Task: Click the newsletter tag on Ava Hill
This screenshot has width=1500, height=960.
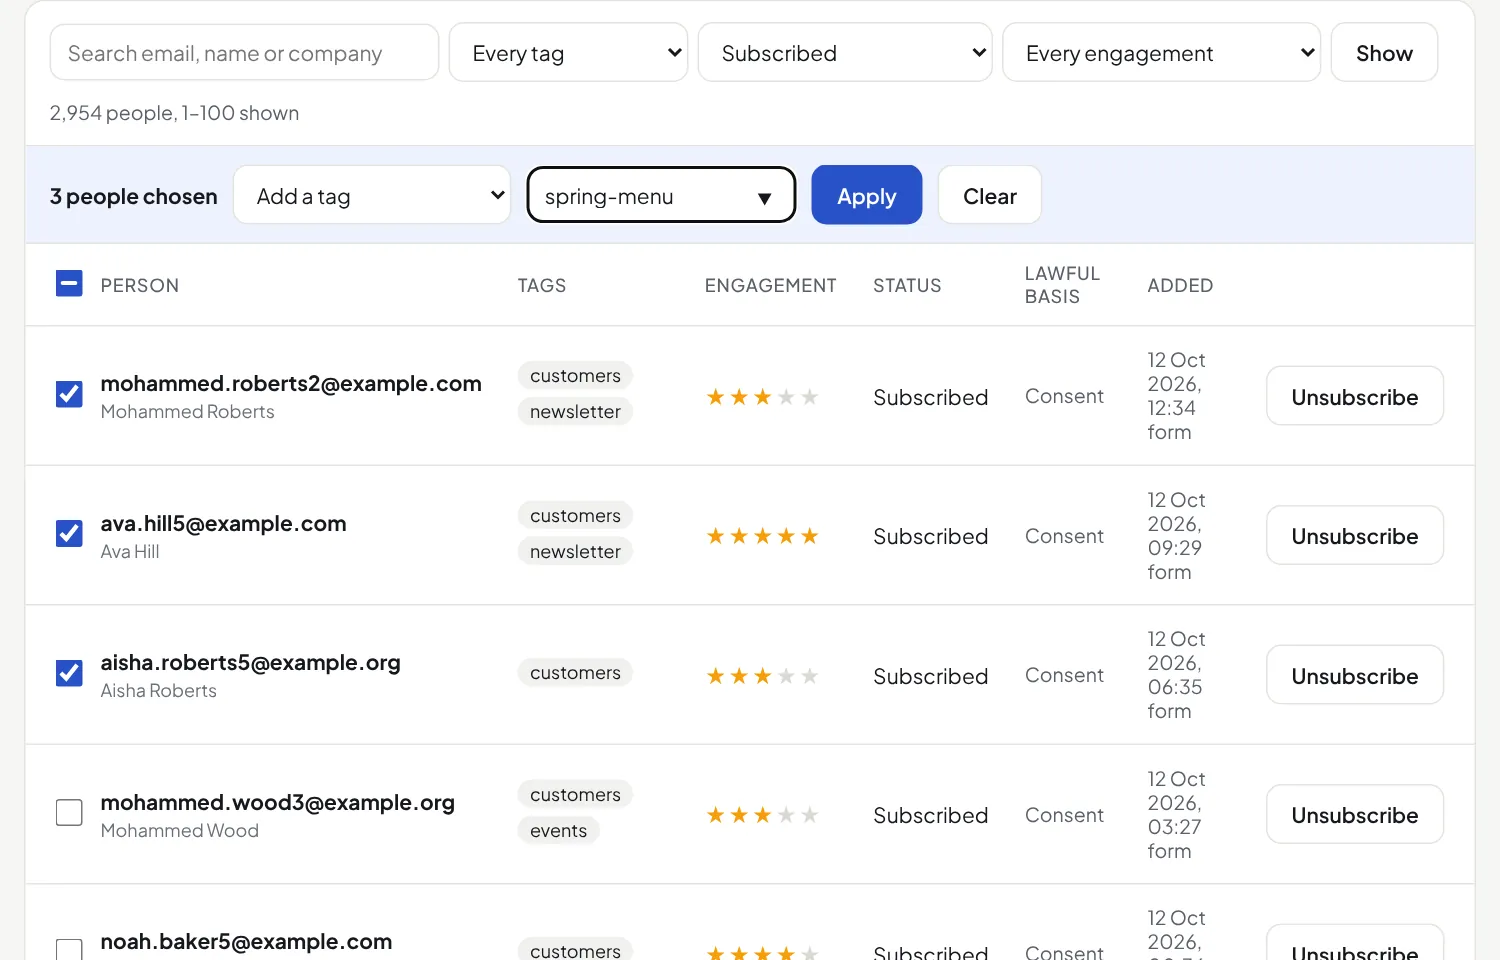Action: [x=575, y=552]
